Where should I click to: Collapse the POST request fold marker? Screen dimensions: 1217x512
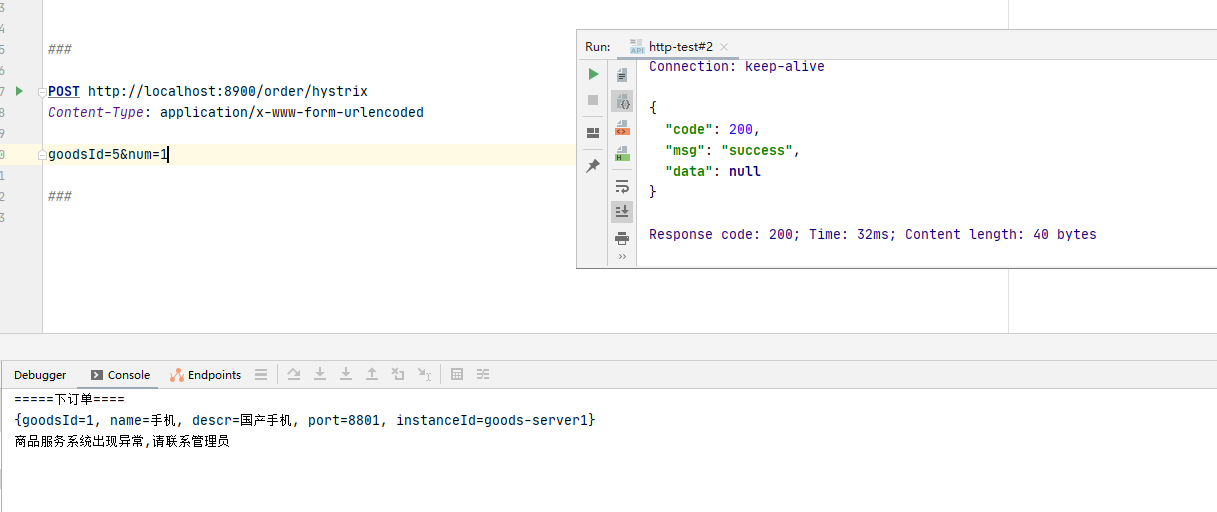point(42,92)
